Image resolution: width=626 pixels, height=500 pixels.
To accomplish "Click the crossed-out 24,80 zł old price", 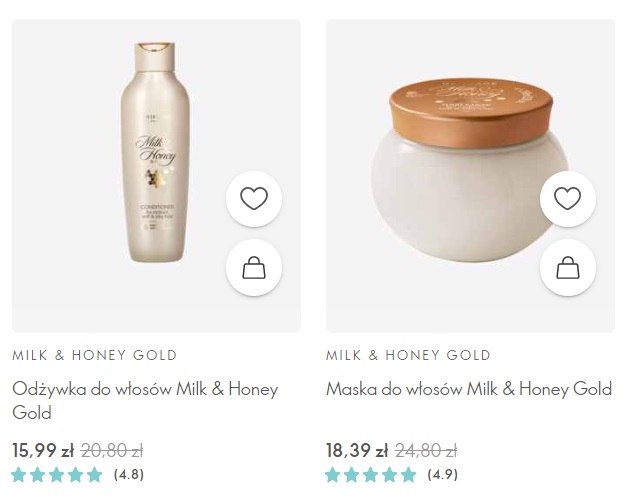I will (x=426, y=450).
